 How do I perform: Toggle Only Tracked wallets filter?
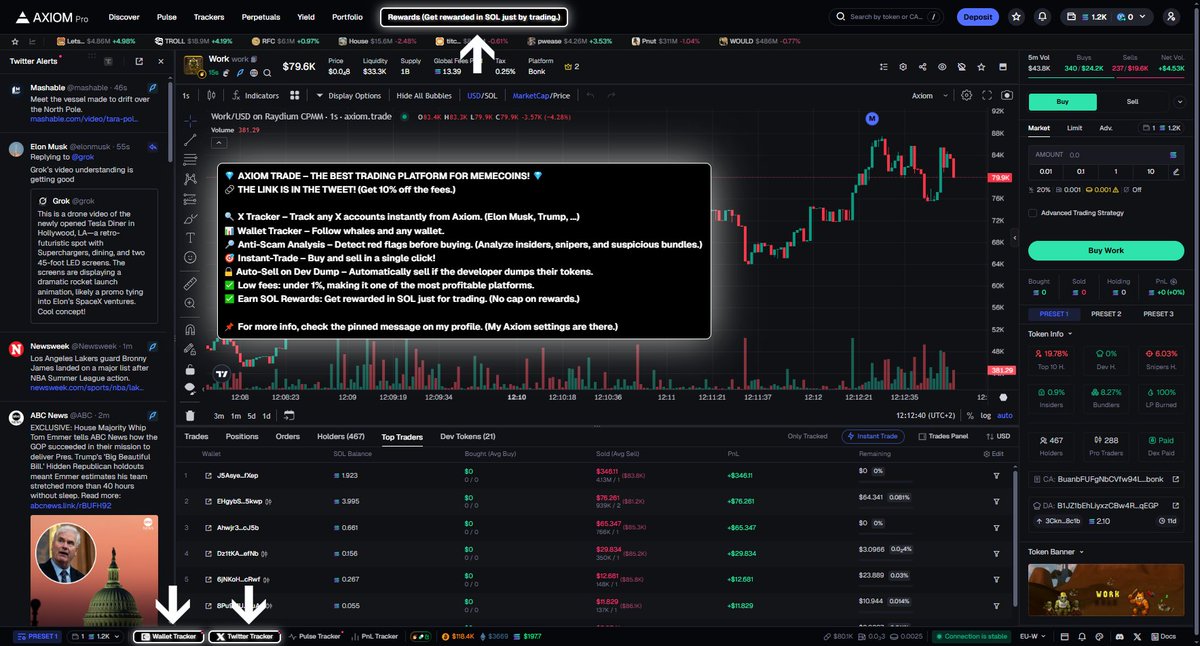(x=807, y=436)
